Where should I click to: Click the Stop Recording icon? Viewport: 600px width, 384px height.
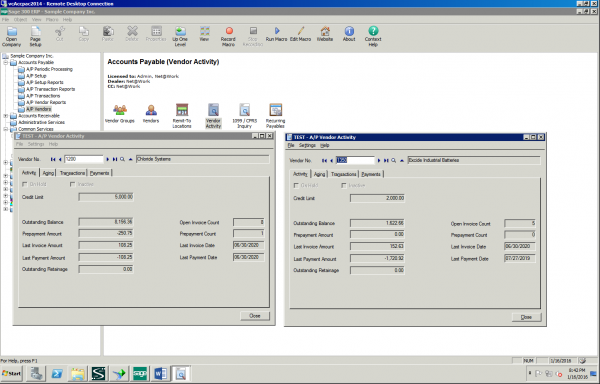coord(253,36)
